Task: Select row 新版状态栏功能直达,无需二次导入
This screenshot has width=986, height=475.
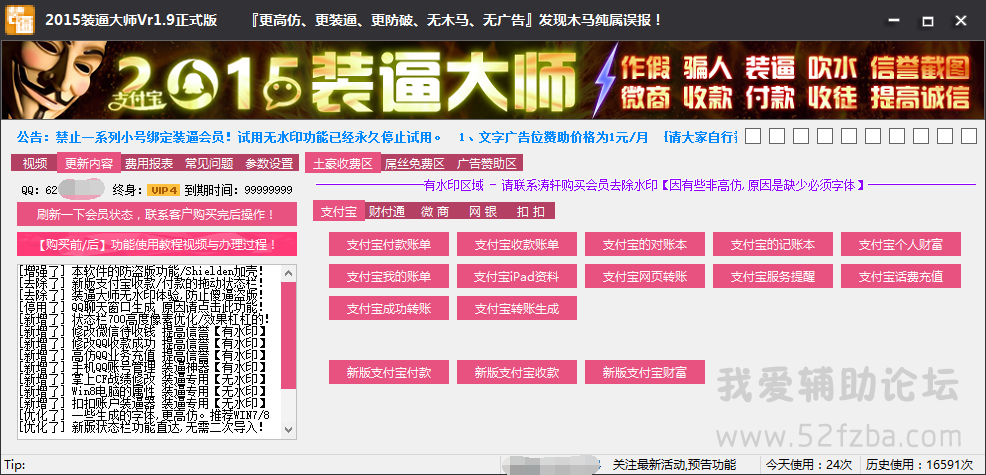Action: pos(142,428)
